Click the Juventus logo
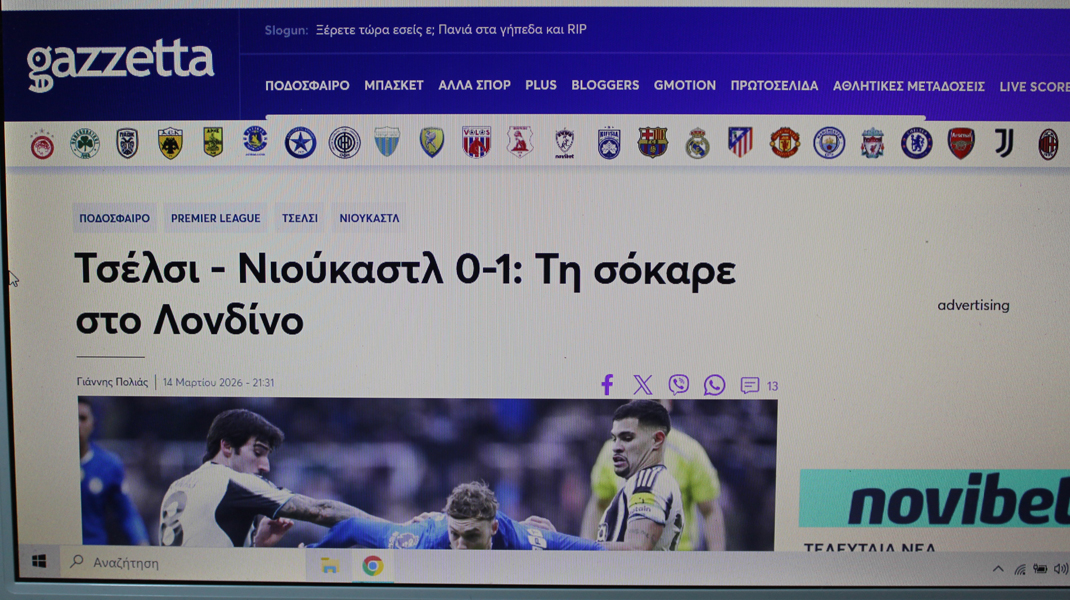 [1004, 144]
